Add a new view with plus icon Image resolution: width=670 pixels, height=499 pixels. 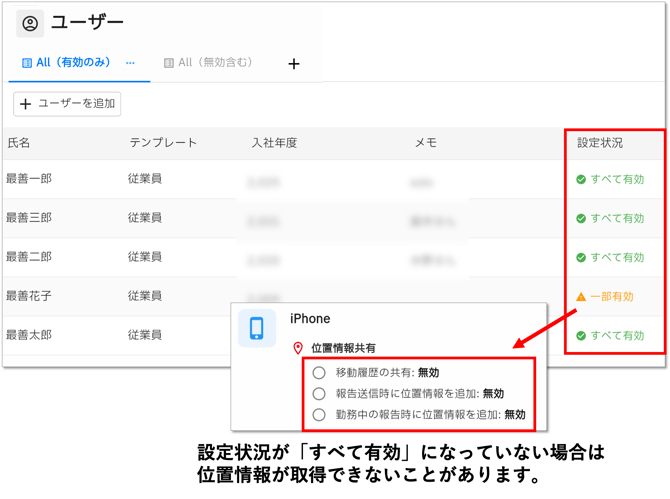tap(294, 64)
